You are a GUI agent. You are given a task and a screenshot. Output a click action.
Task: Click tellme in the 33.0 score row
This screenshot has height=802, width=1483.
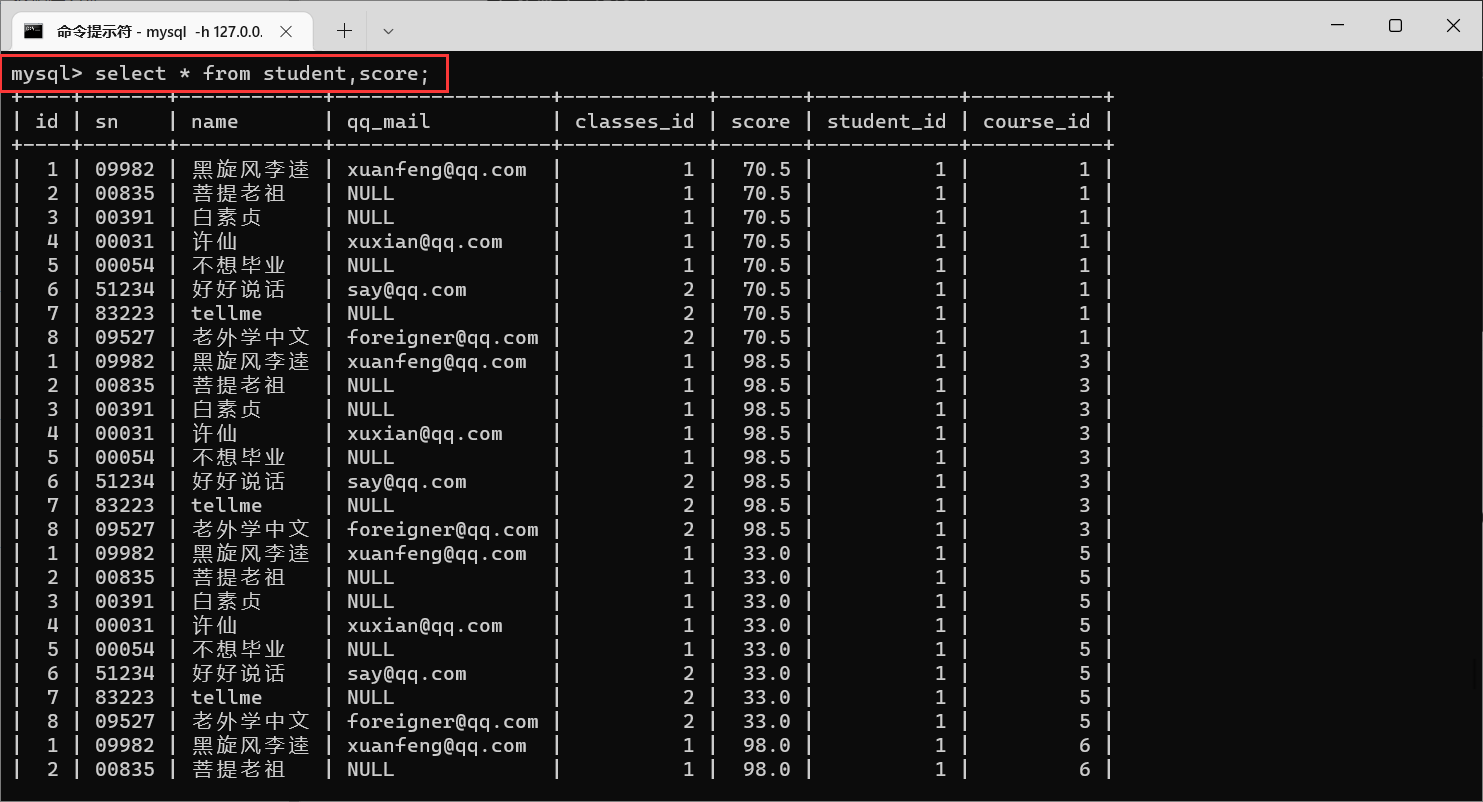click(x=227, y=697)
